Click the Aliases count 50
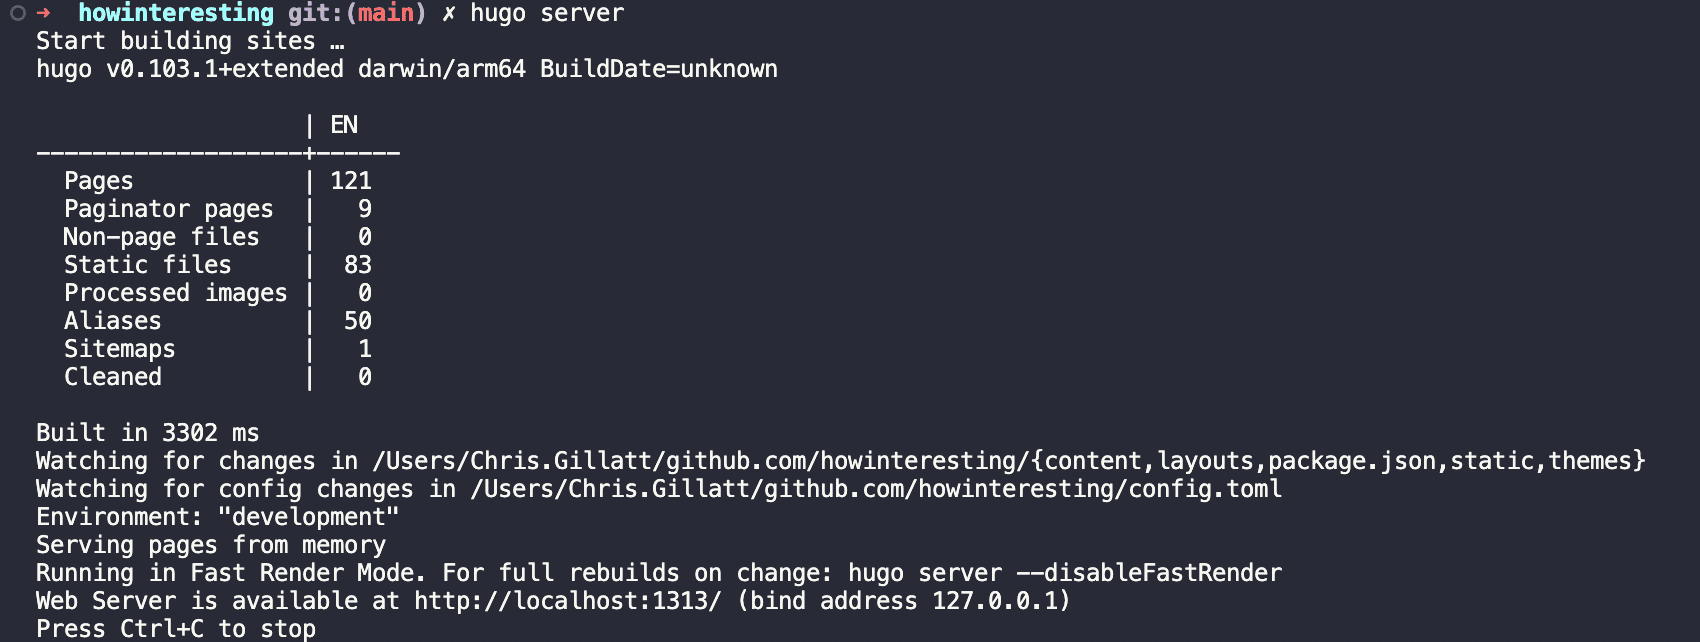The width and height of the screenshot is (1700, 642). tap(357, 321)
